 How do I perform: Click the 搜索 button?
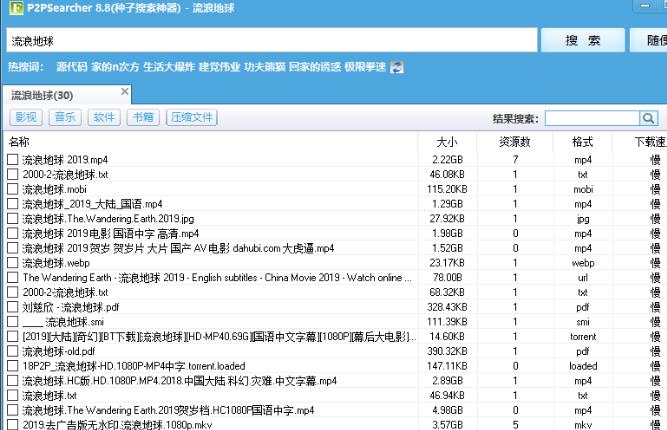click(x=582, y=40)
